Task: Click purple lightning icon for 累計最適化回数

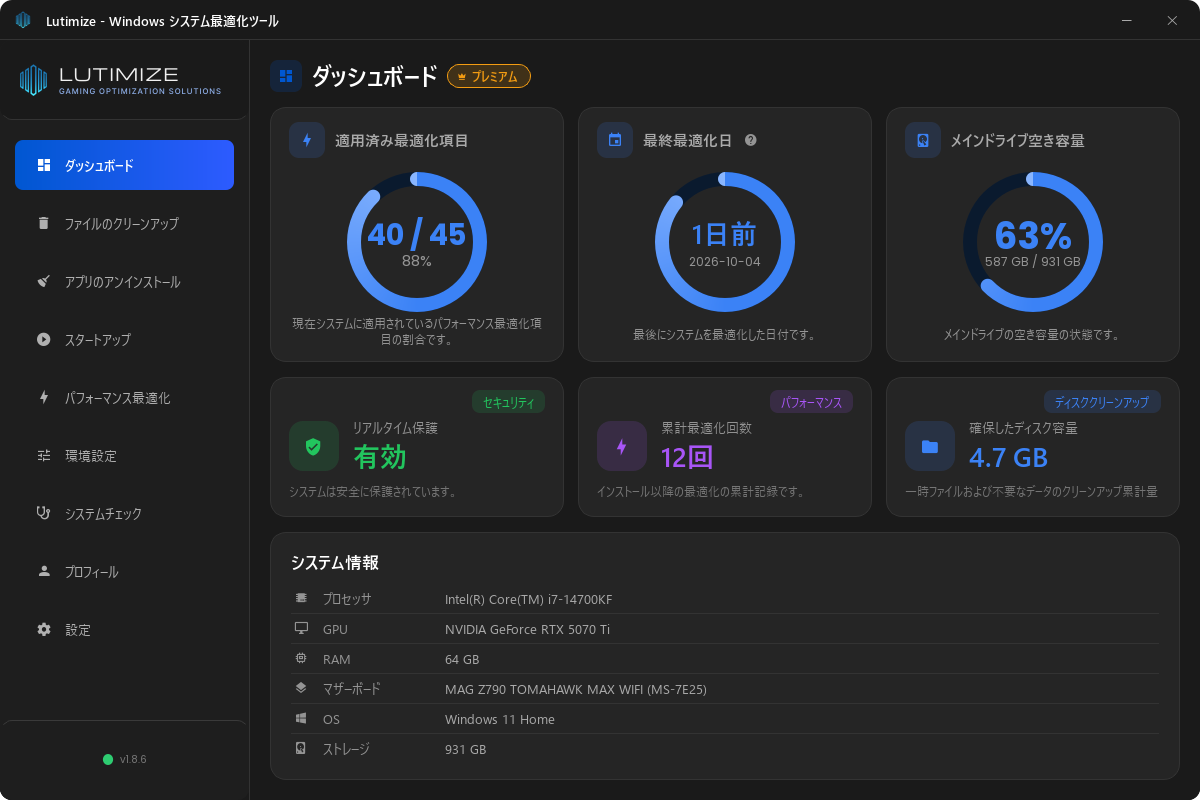Action: click(622, 446)
